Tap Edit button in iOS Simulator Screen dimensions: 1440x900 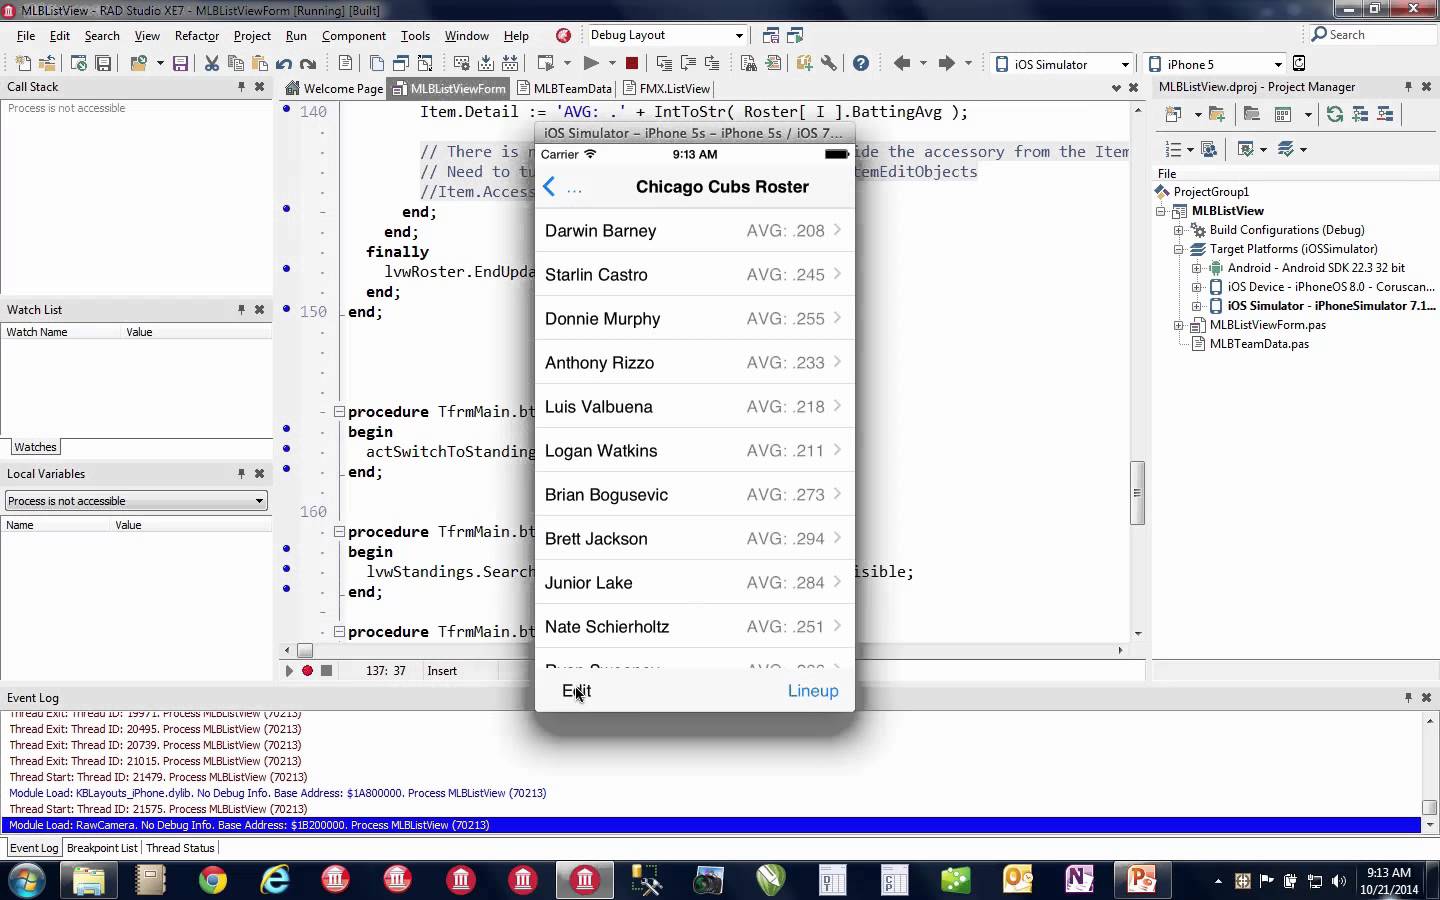click(577, 691)
